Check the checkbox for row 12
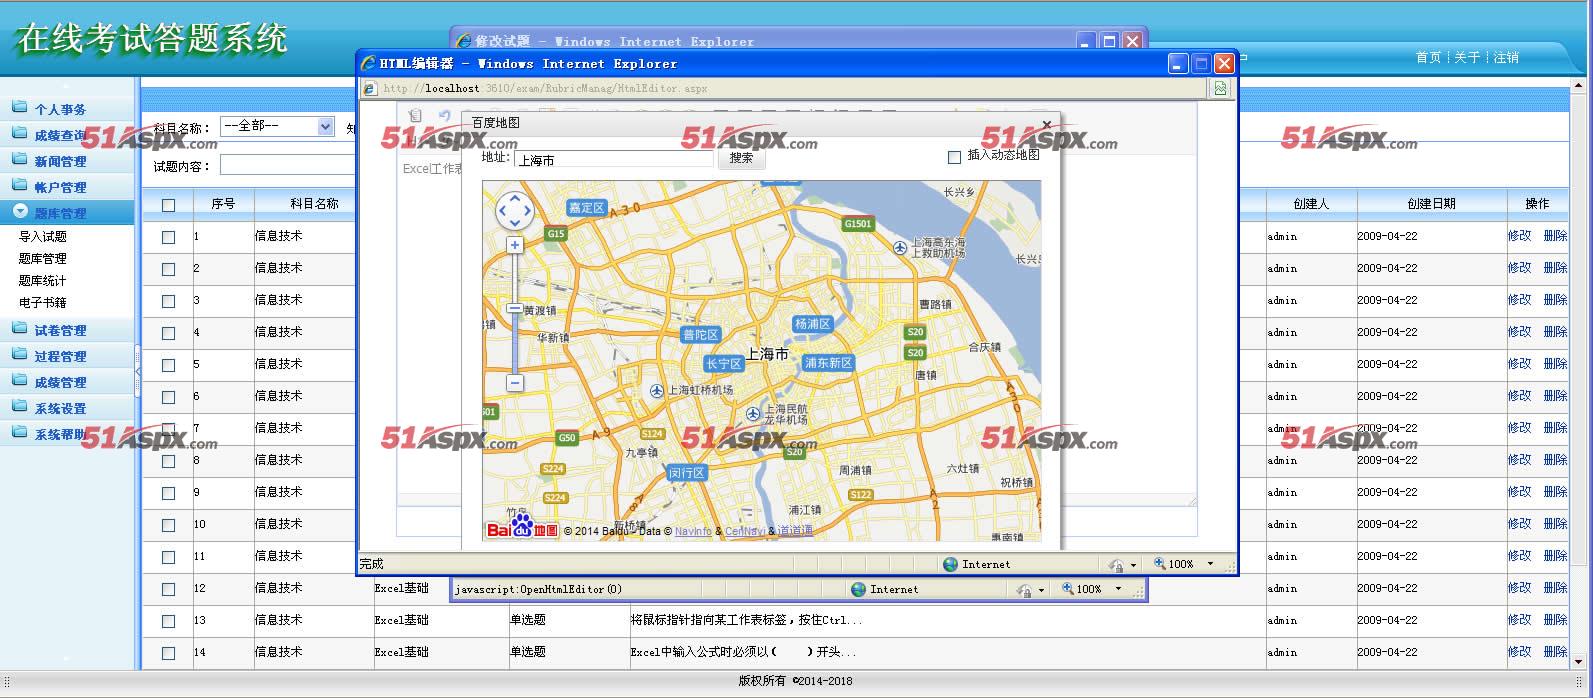 click(168, 589)
